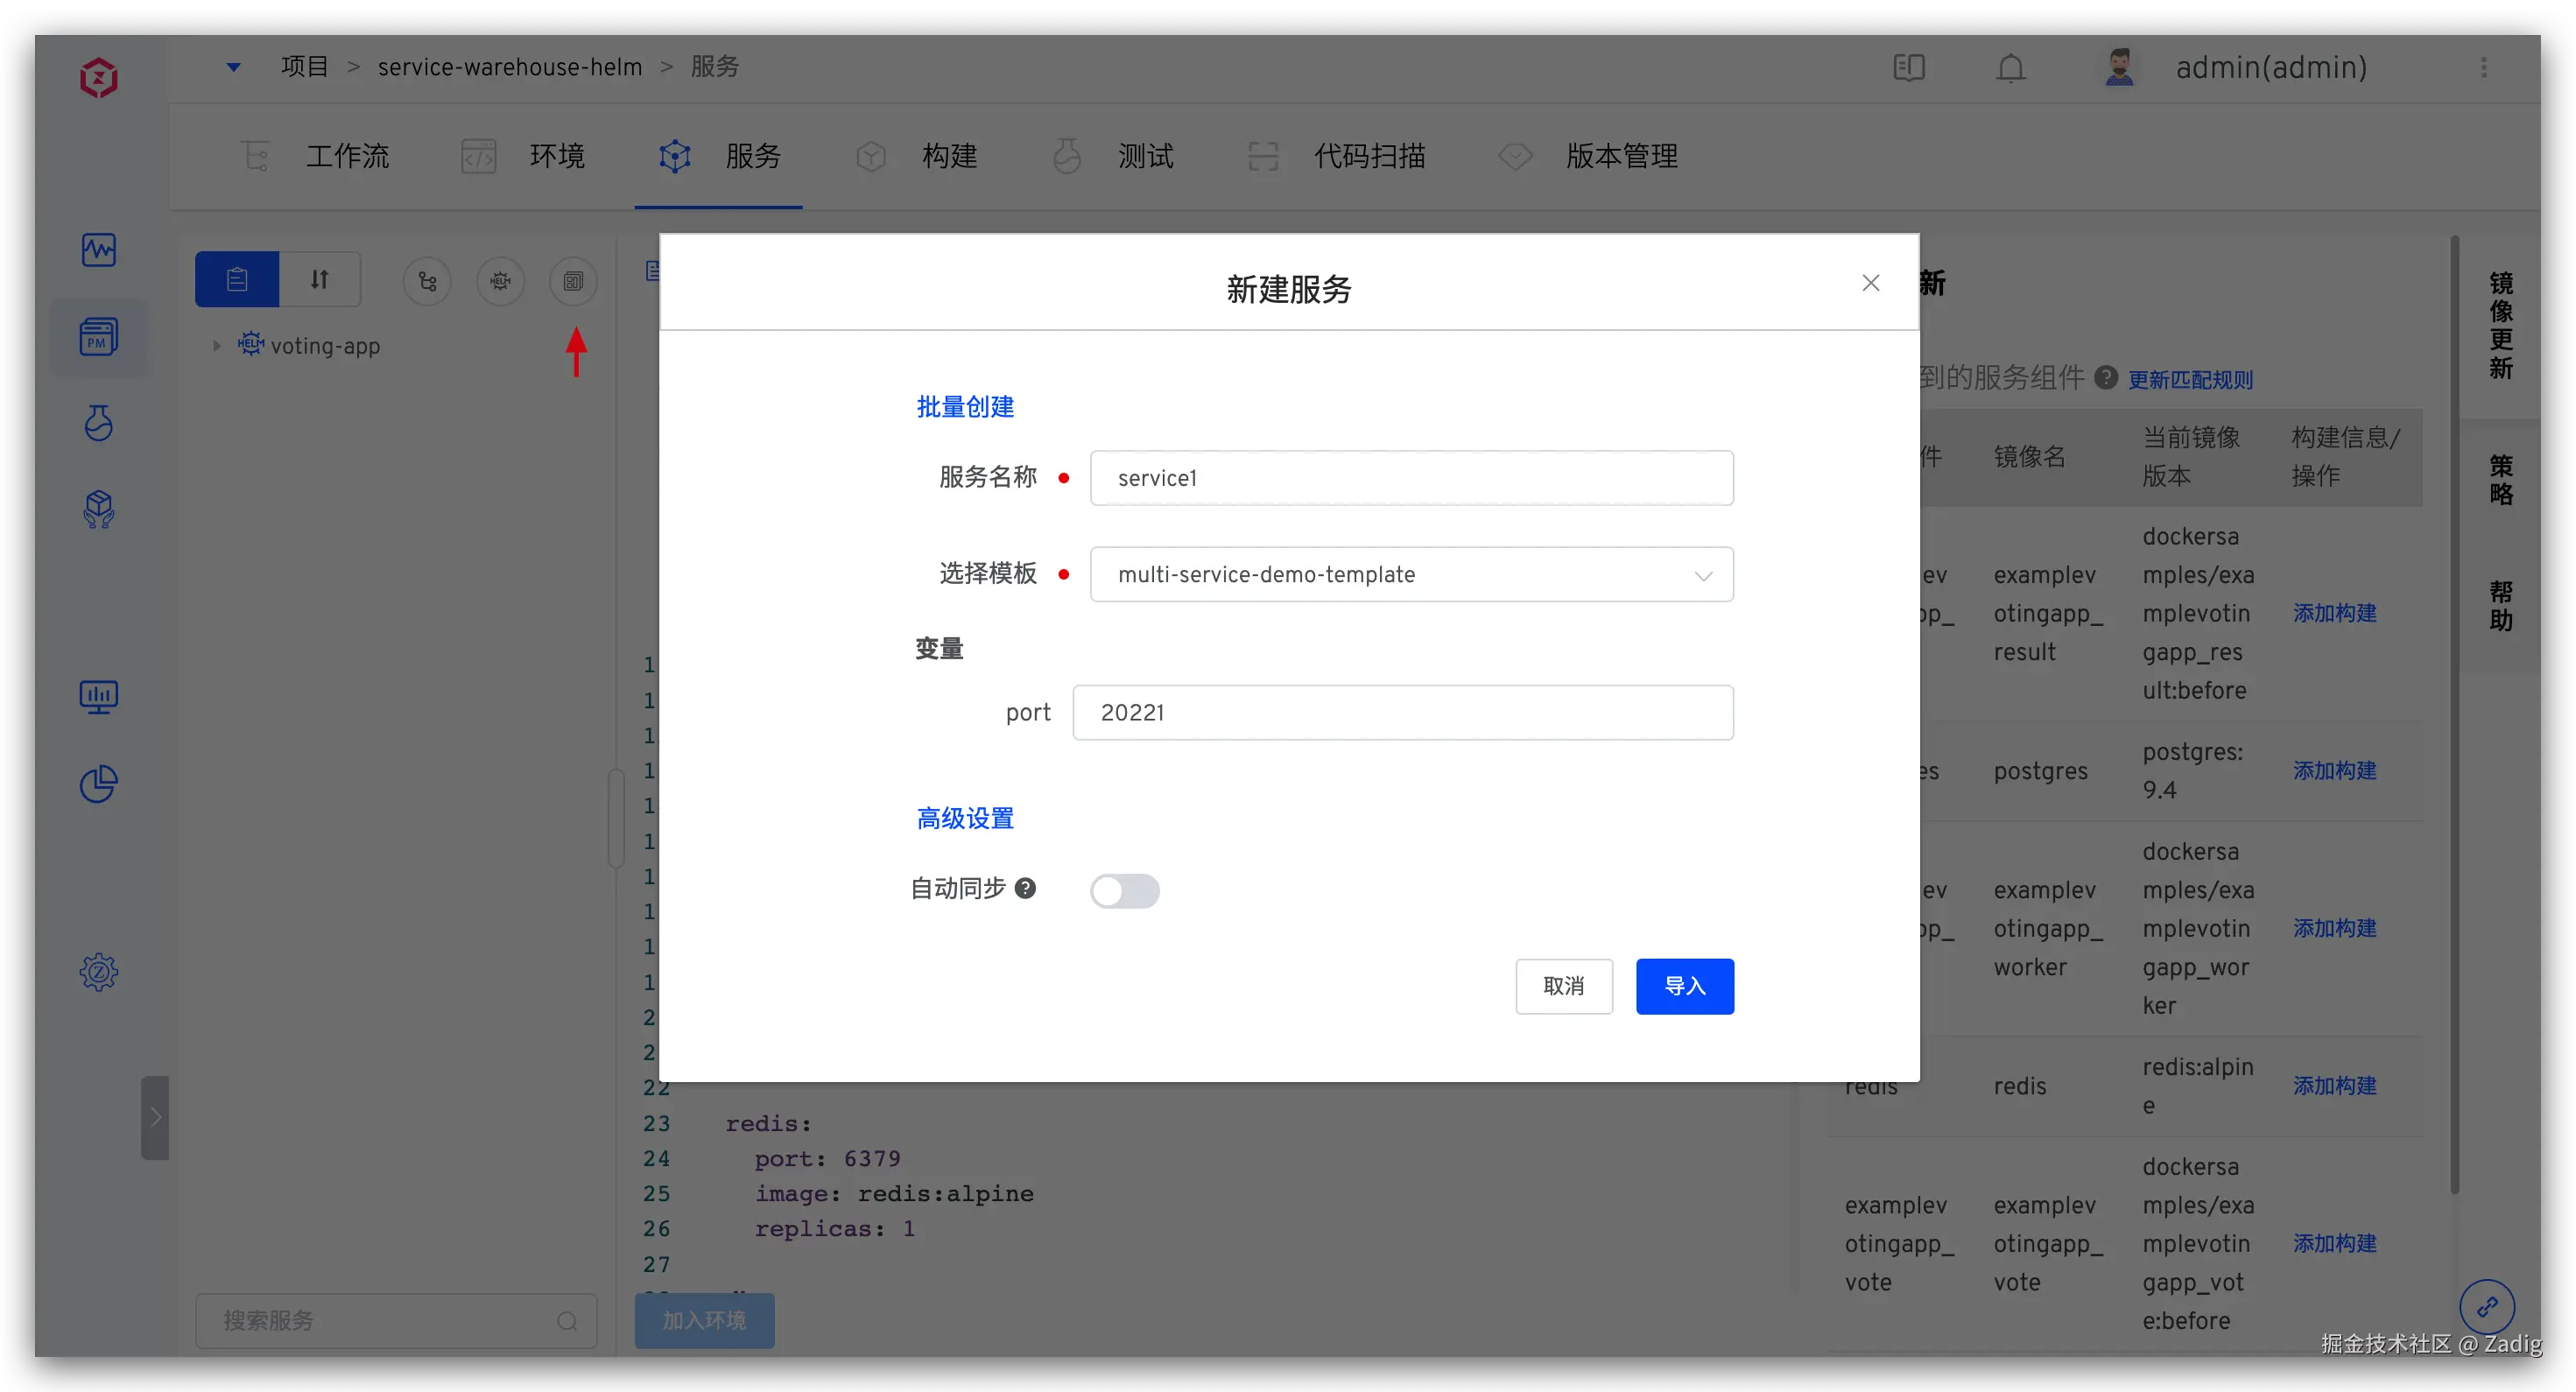The height and width of the screenshot is (1392, 2576).
Task: Open the notifications bell icon
Action: [2010, 68]
